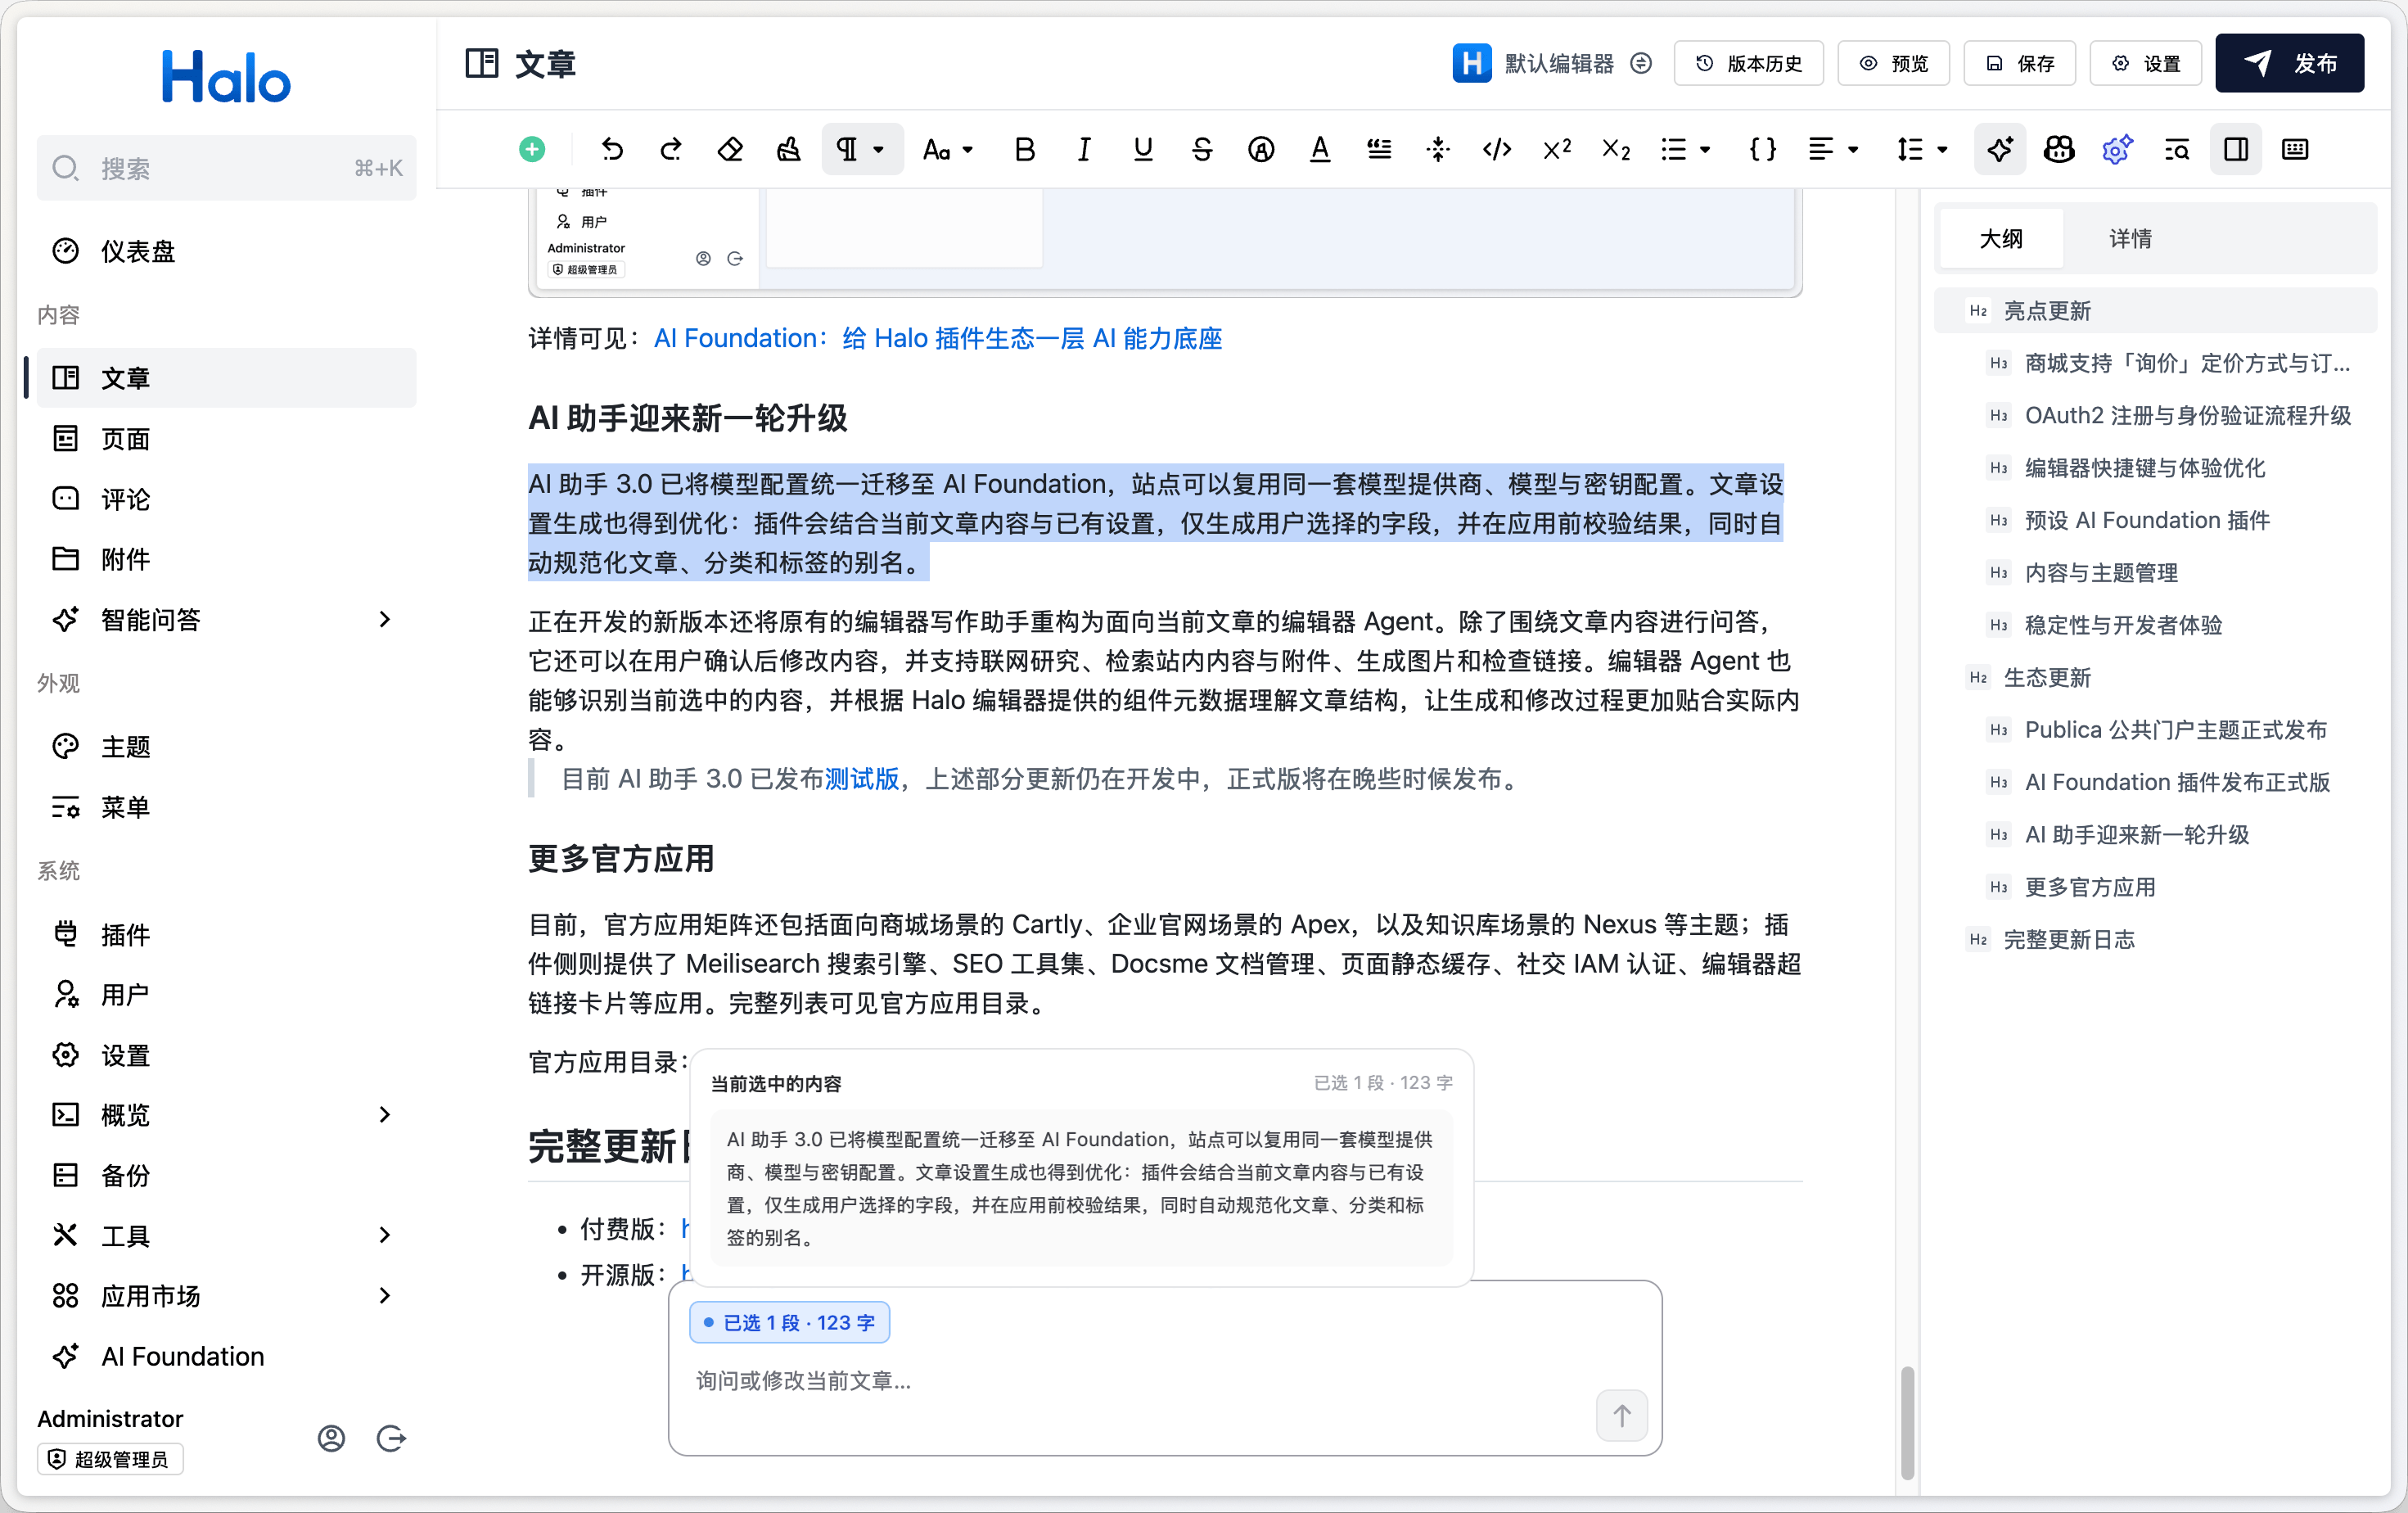Click the sparkle divider toolbar icon
Viewport: 2408px width, 1513px height.
tap(1438, 150)
